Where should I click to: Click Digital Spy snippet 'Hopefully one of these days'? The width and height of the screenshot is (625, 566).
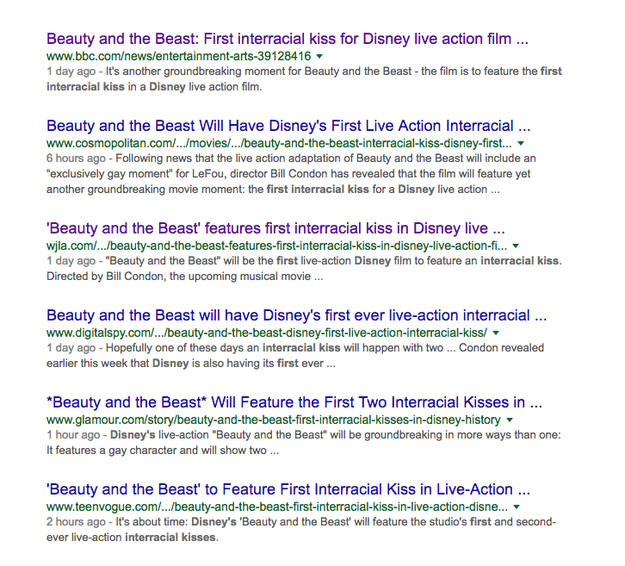[295, 356]
